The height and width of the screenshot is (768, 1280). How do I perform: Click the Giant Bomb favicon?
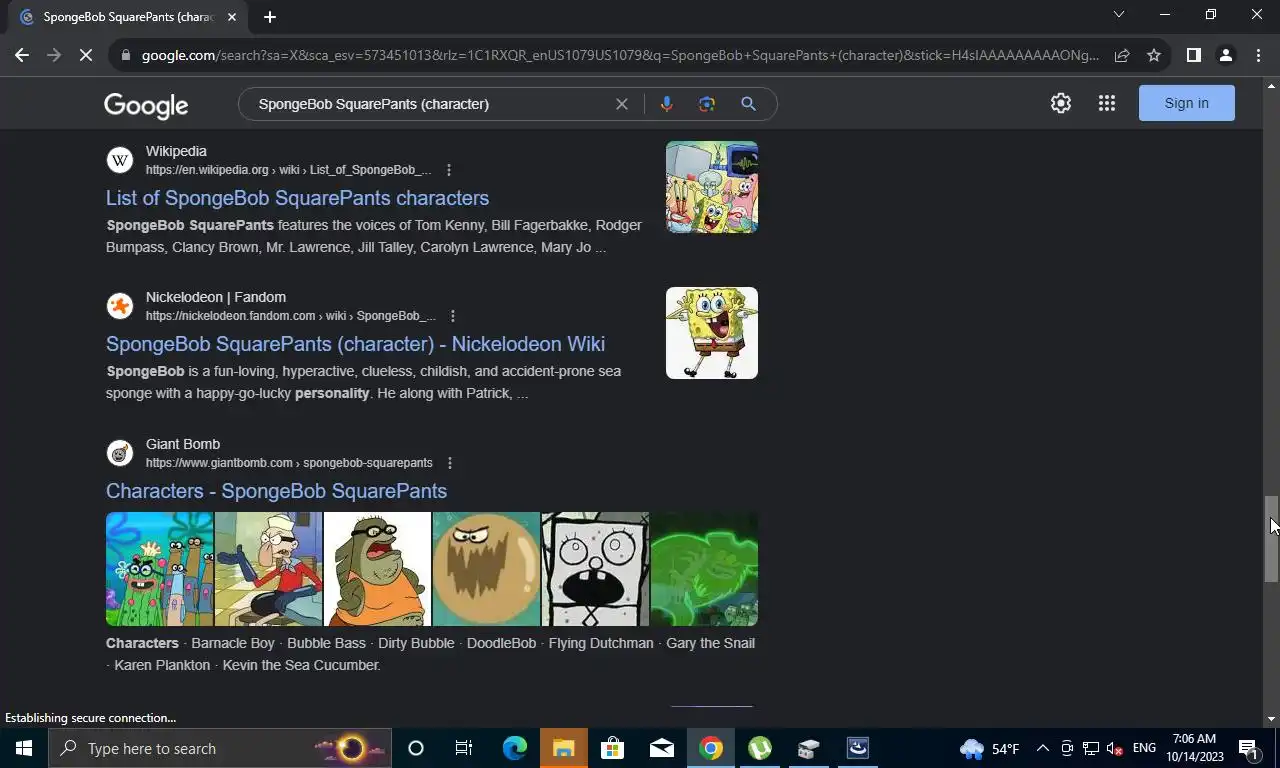(x=120, y=453)
